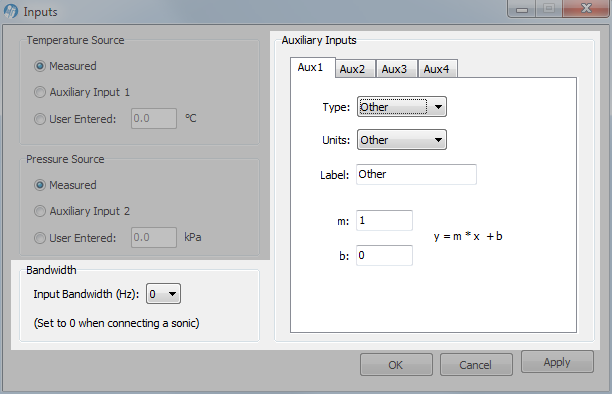The width and height of the screenshot is (612, 394).
Task: Click the m slope input field
Action: coord(384,221)
